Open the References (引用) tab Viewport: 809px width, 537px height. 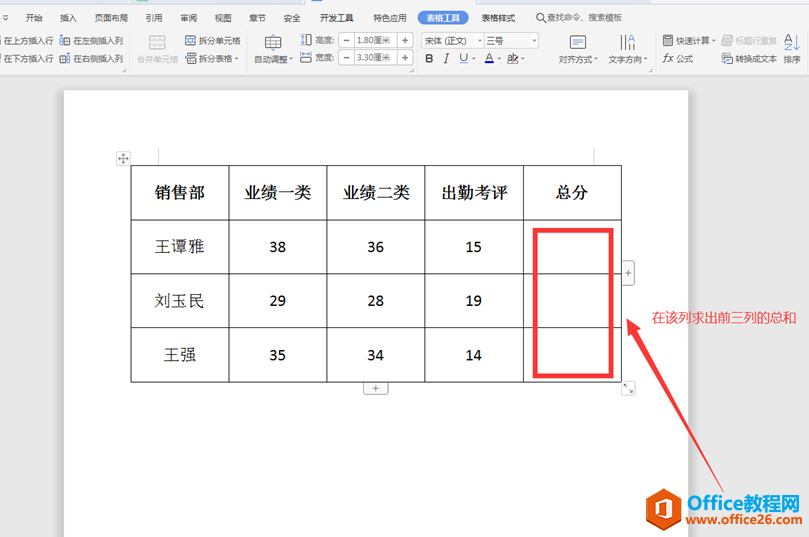154,18
